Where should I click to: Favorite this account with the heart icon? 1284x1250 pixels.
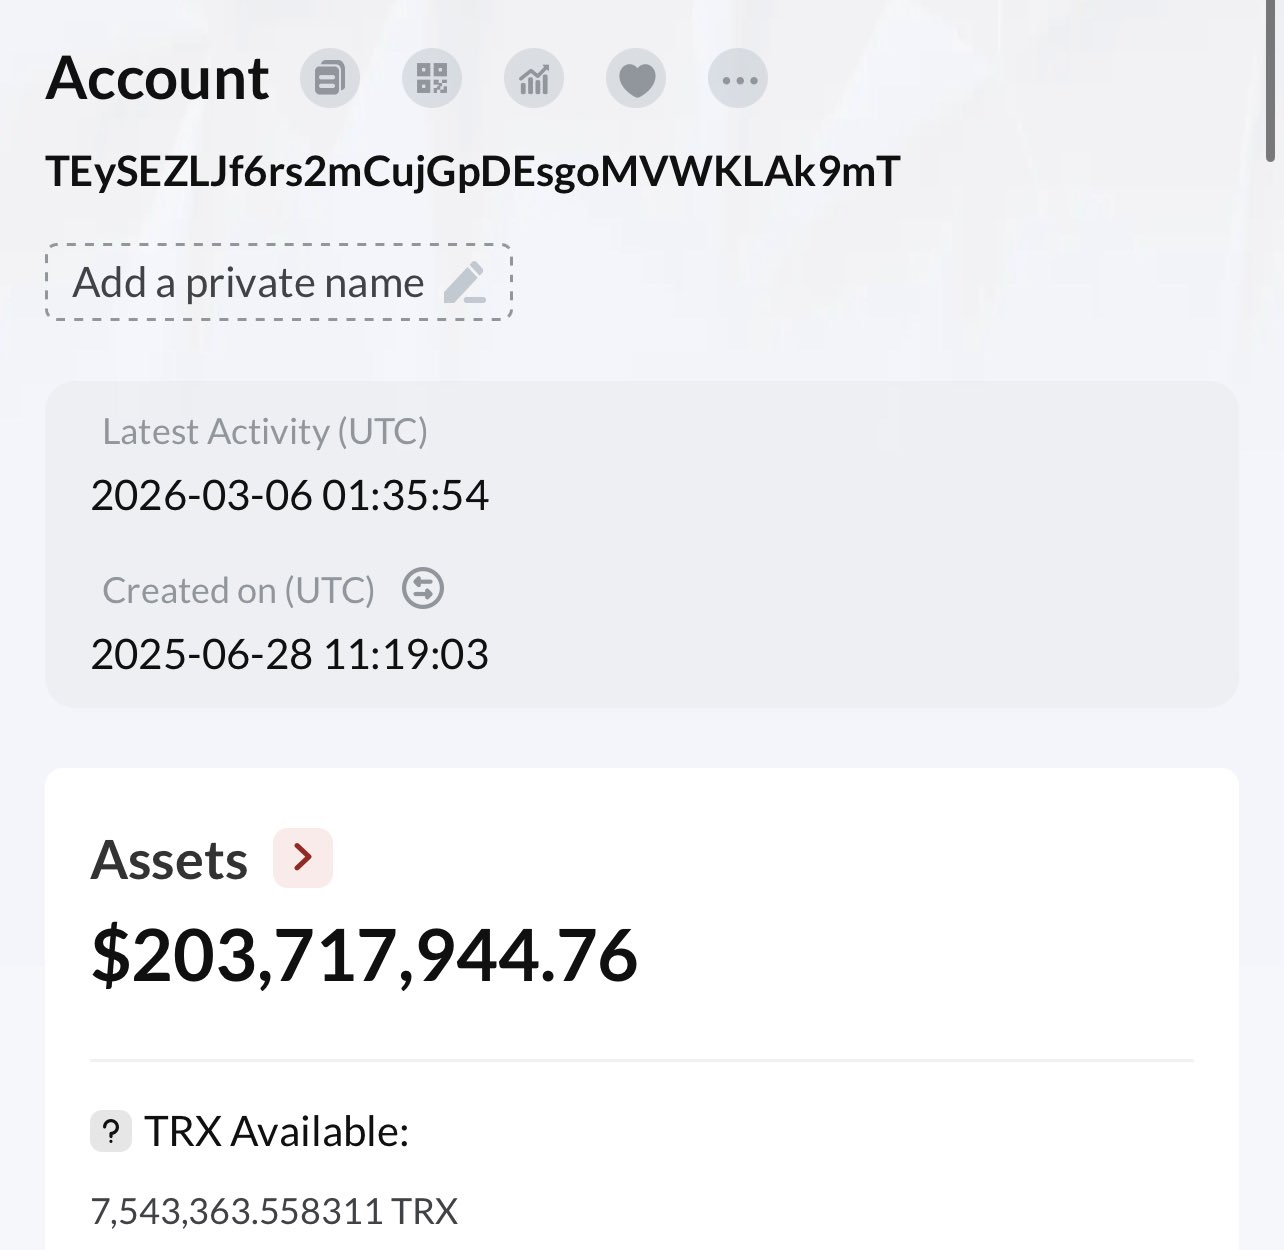(636, 79)
